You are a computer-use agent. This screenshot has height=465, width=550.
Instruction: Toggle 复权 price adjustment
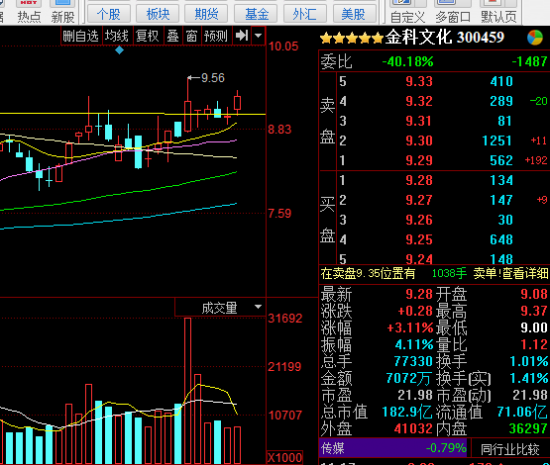click(147, 36)
